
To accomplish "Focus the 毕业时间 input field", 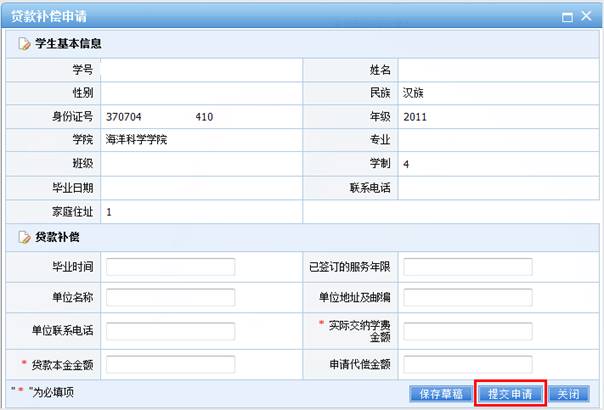I will pyautogui.click(x=170, y=267).
